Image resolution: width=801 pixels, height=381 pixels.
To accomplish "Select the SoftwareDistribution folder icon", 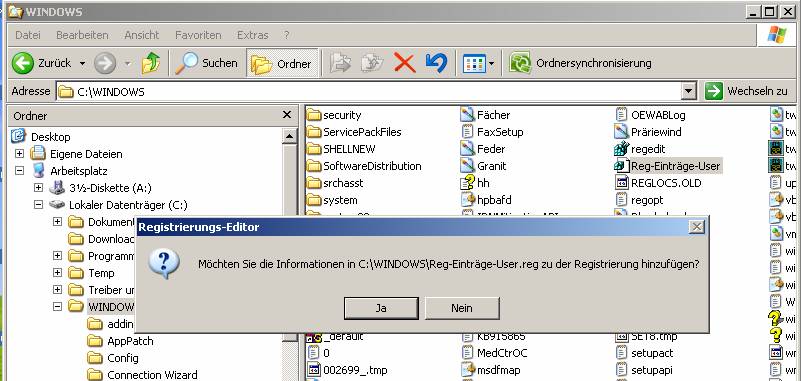I will pos(313,166).
